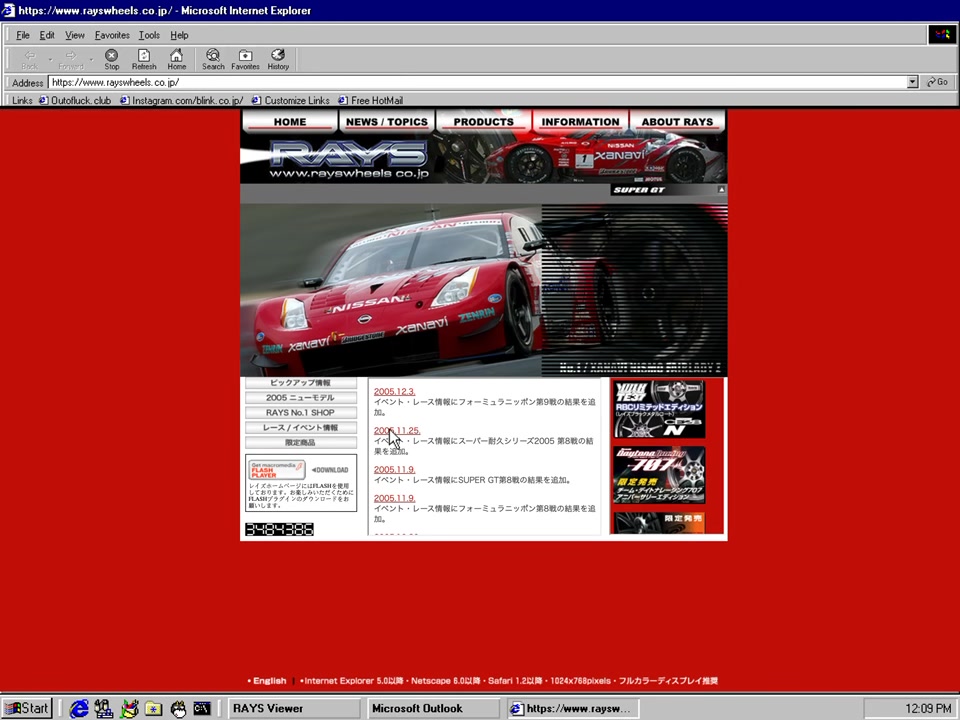
Task: Click the ピックアップ情報 sidebar button
Action: click(x=301, y=383)
